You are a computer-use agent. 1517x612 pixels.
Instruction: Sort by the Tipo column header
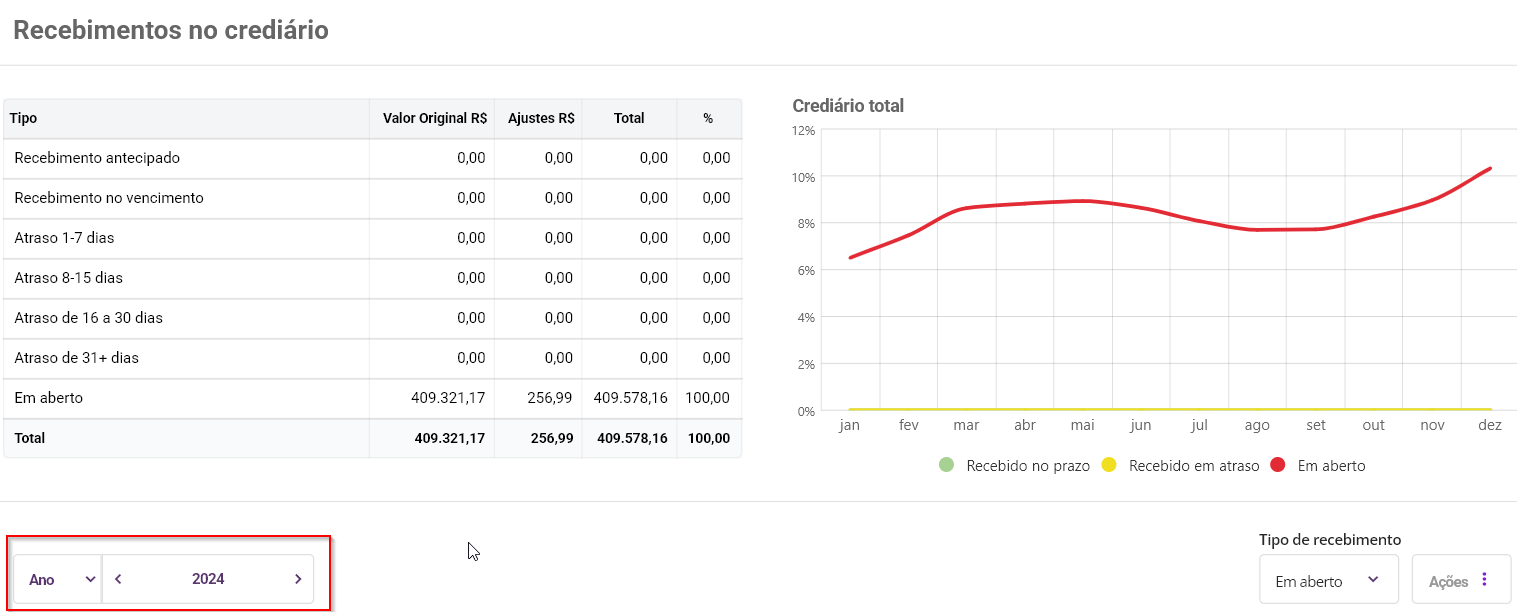[24, 118]
